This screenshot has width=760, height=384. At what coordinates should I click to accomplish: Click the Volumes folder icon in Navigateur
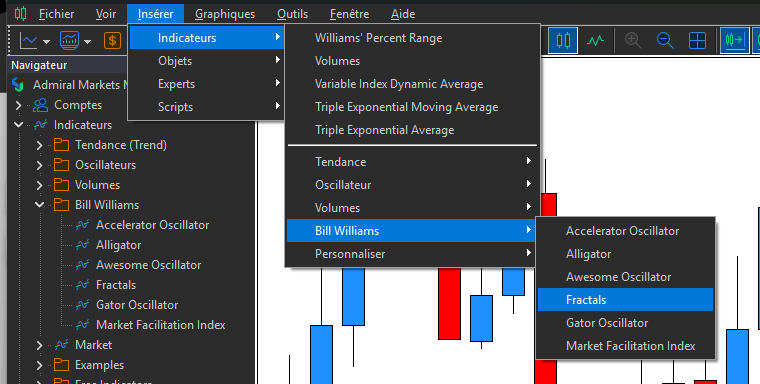tap(62, 184)
